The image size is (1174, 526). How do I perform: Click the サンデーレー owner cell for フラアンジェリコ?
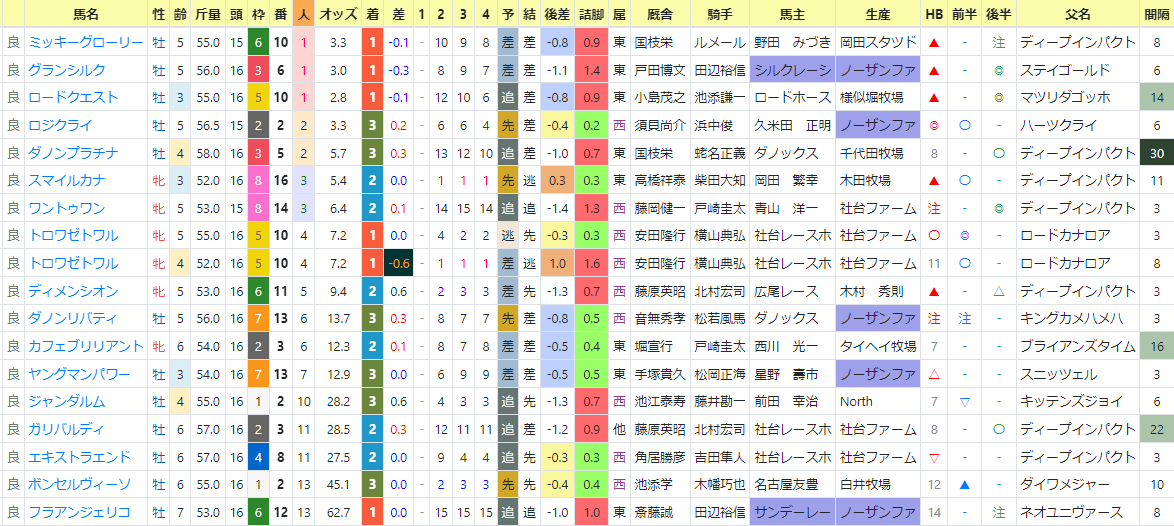pyautogui.click(x=793, y=513)
